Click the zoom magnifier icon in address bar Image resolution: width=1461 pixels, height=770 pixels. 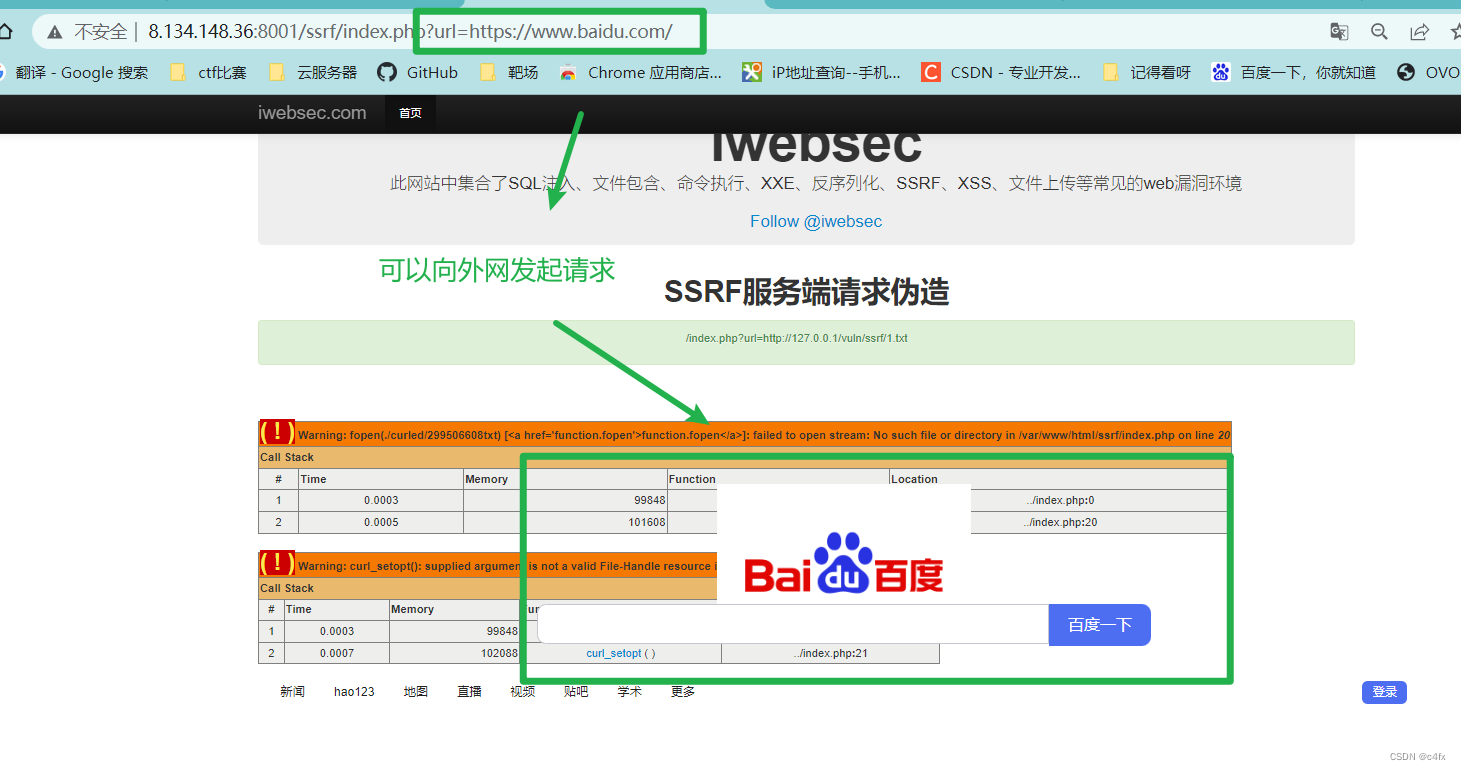pyautogui.click(x=1379, y=32)
